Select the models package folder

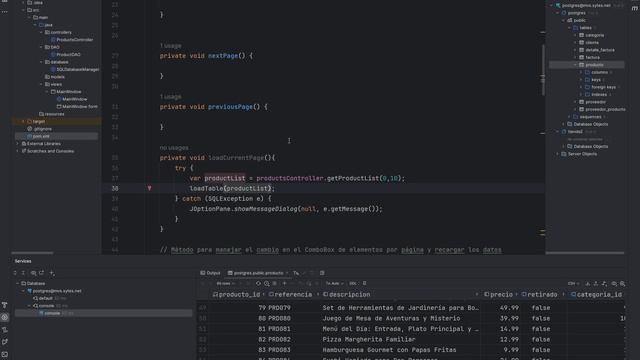(x=57, y=77)
